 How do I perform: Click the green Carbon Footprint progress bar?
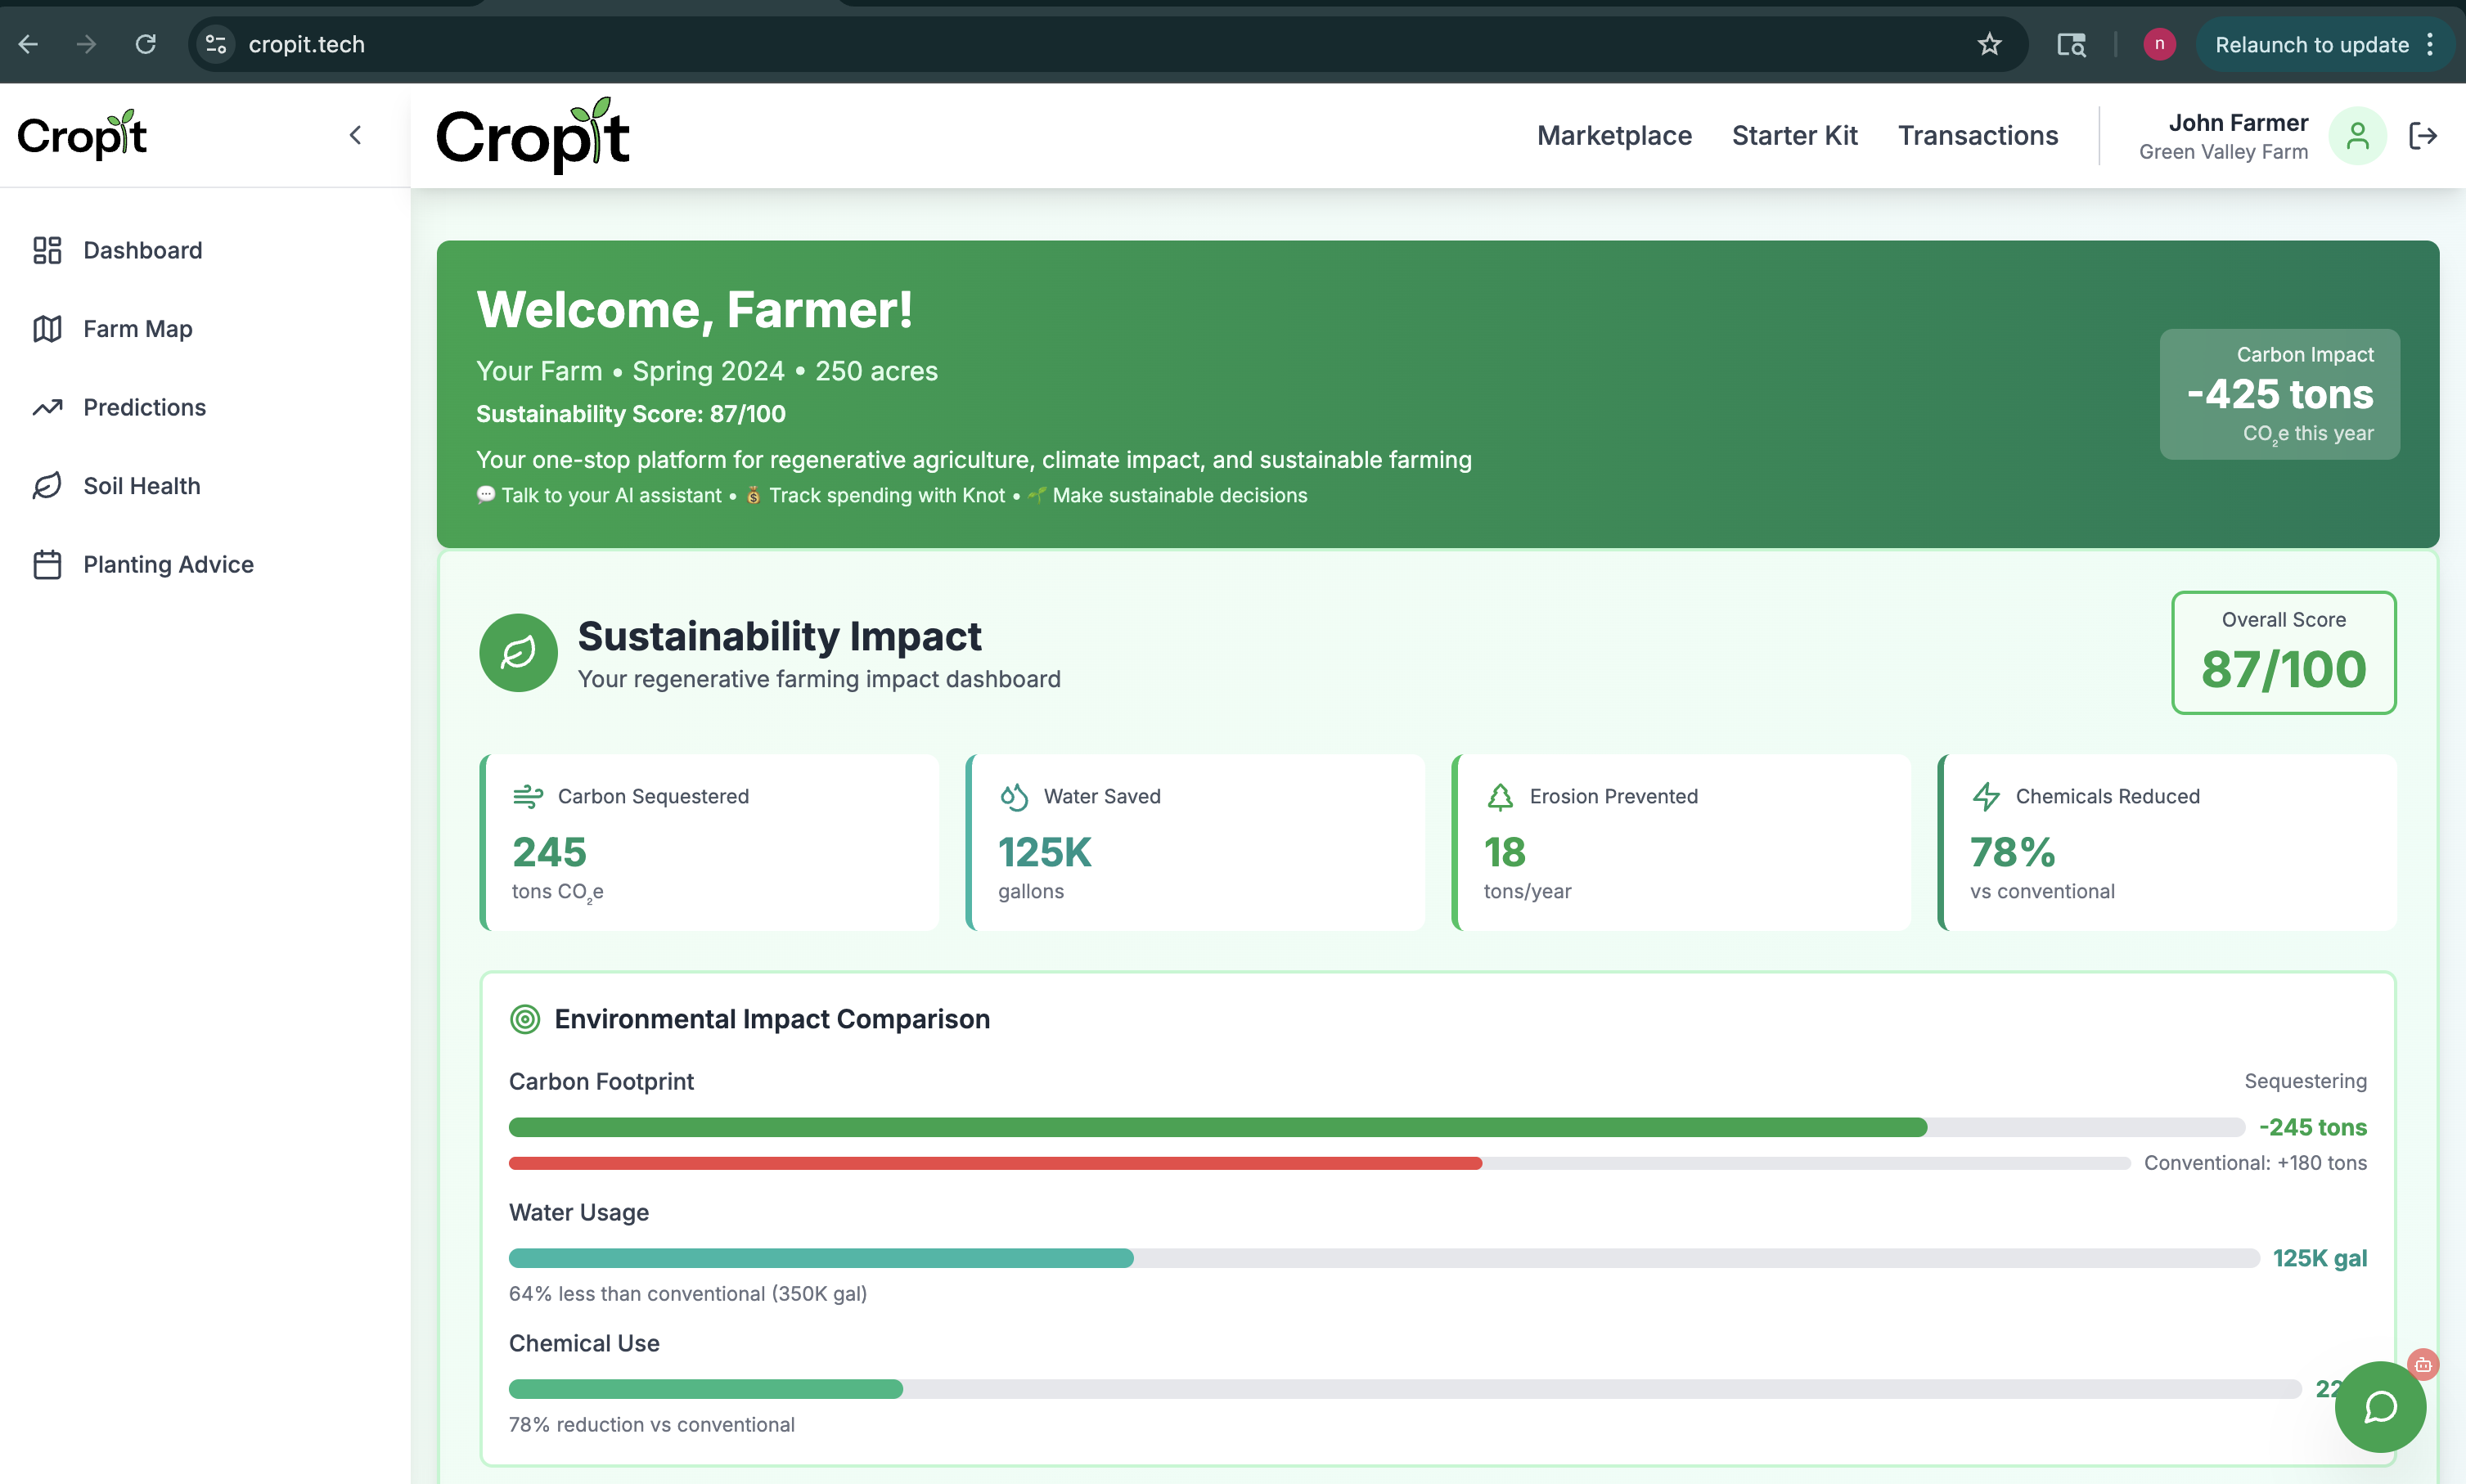pos(1217,1127)
